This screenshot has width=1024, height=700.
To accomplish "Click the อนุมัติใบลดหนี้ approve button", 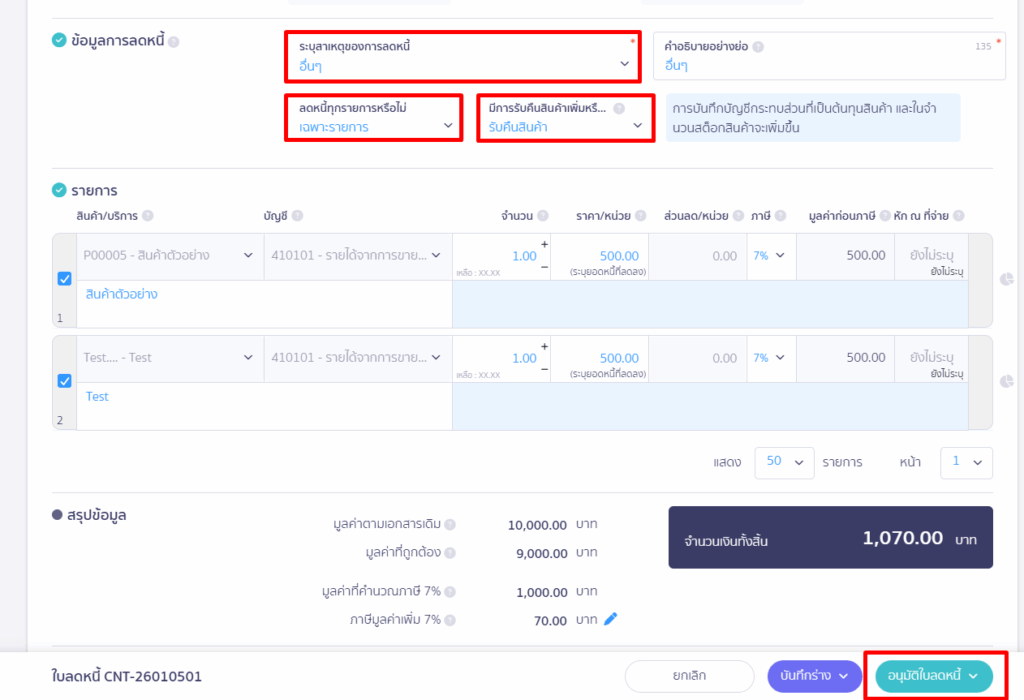I will [x=933, y=676].
